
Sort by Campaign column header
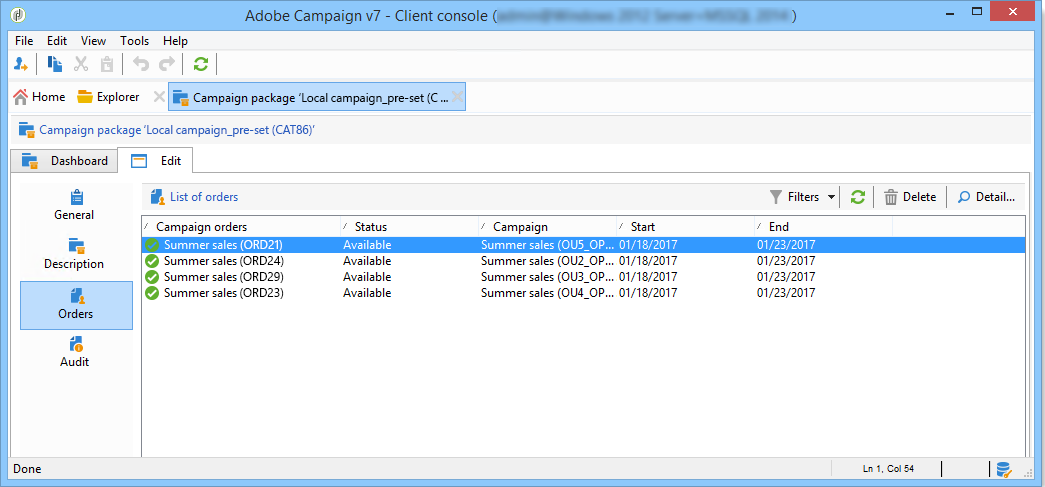point(548,227)
